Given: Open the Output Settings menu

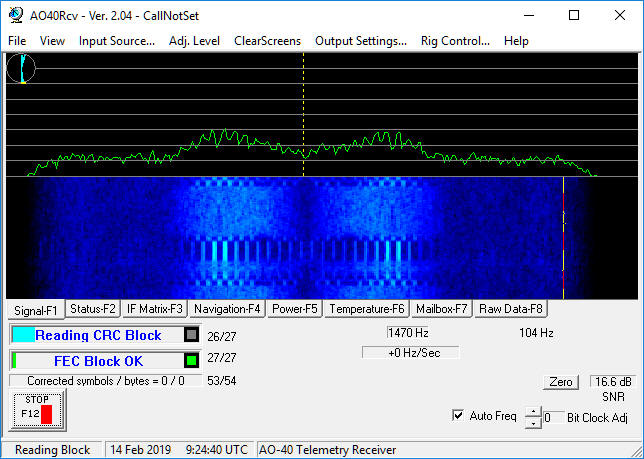Looking at the screenshot, I should point(361,41).
